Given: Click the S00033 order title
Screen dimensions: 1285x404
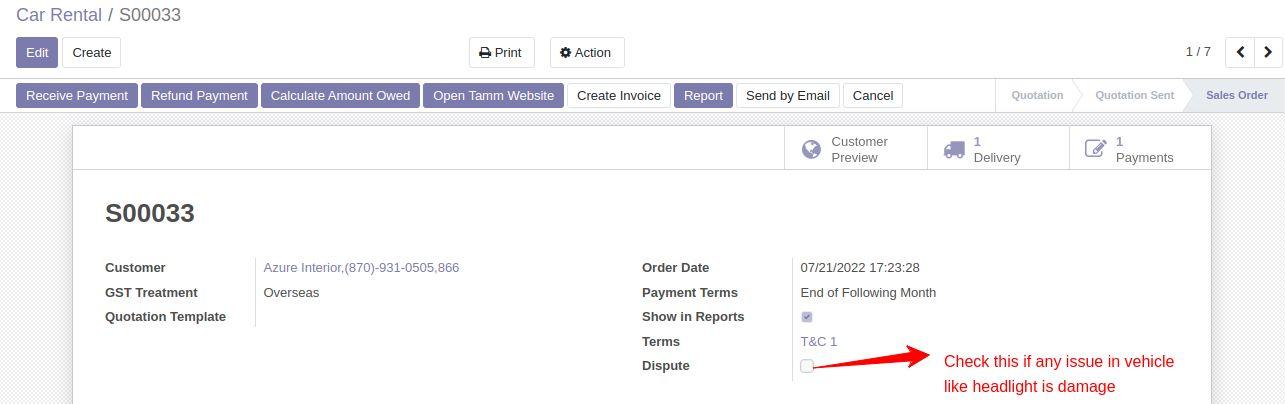Looking at the screenshot, I should point(150,213).
